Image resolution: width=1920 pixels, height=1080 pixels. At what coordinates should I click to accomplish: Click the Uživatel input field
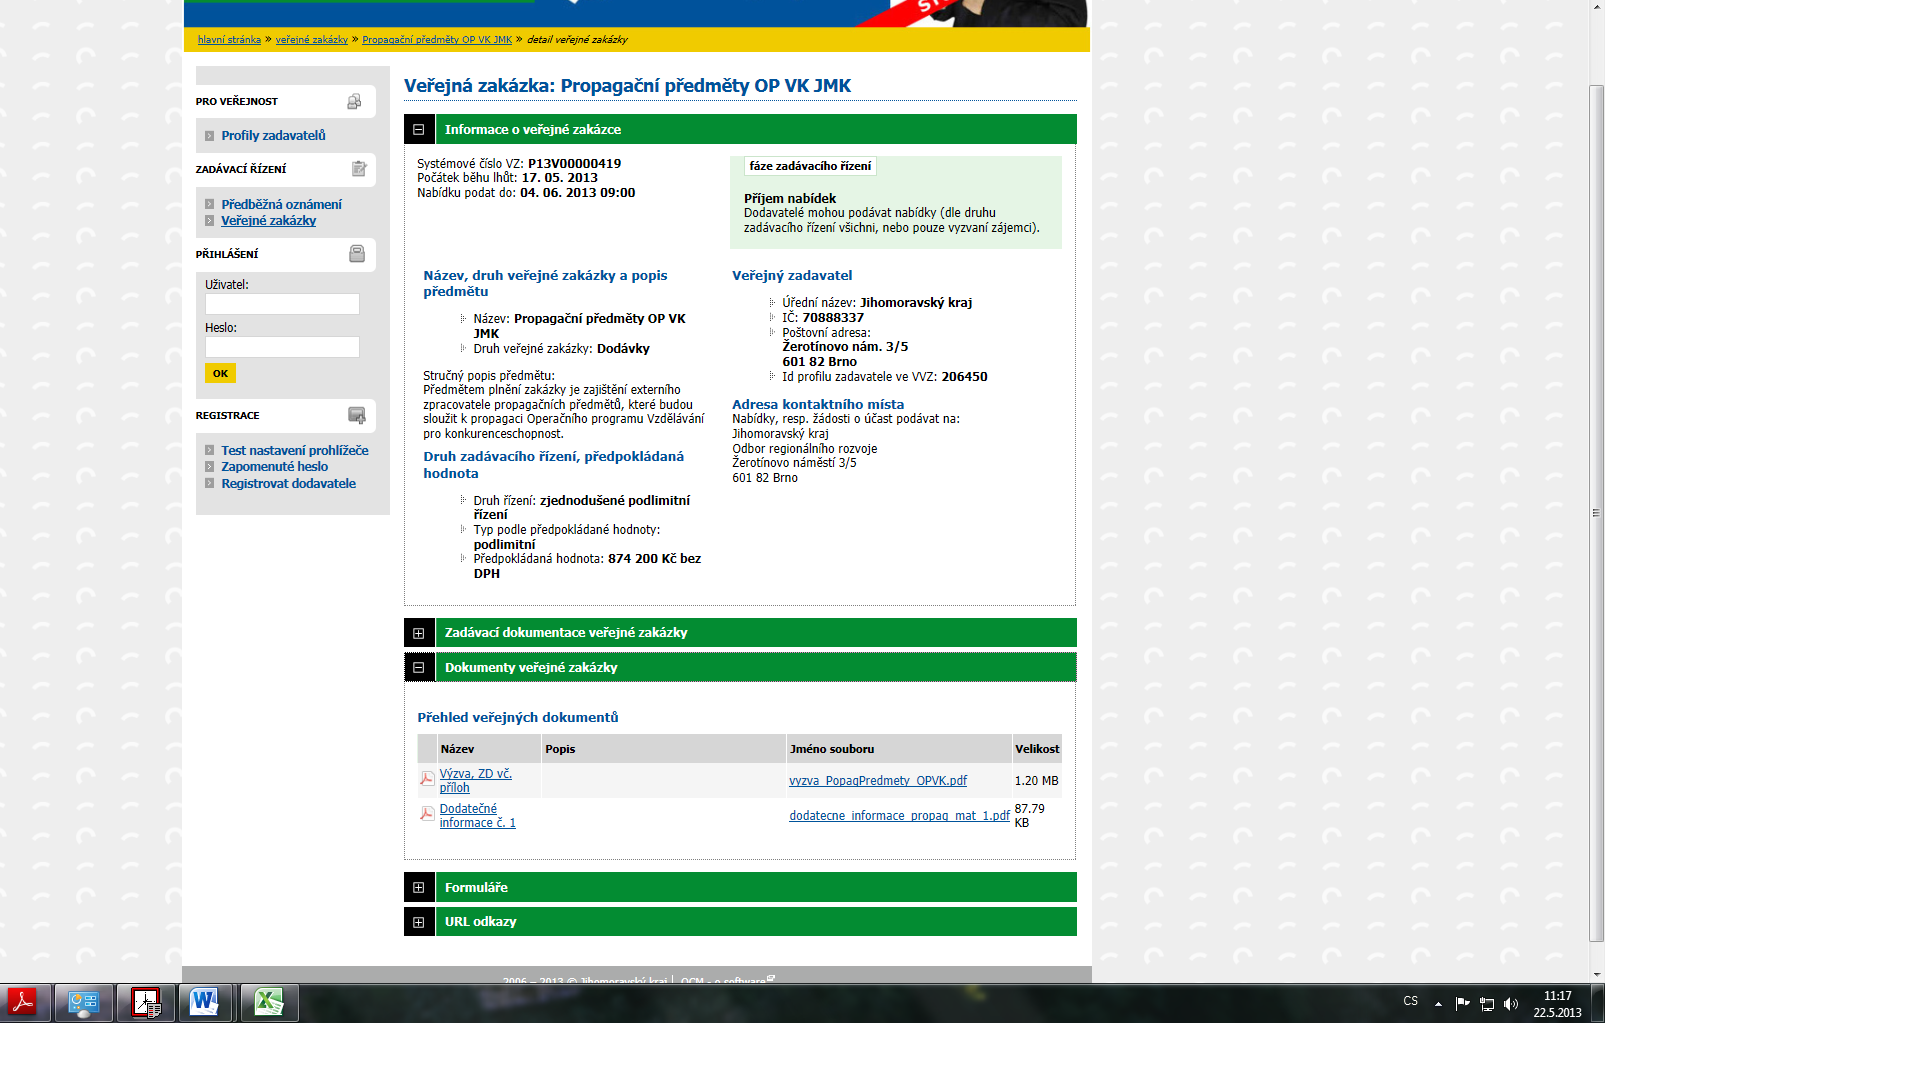pos(282,304)
